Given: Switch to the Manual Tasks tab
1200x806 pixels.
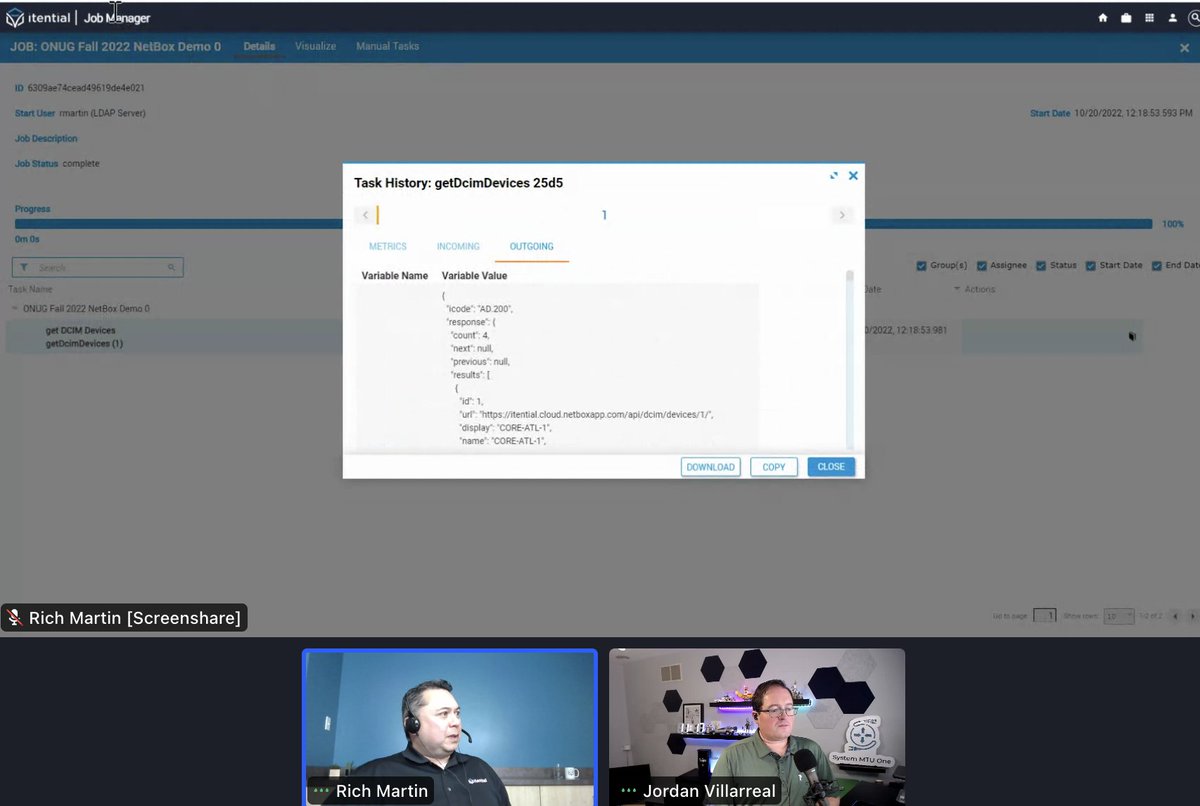Looking at the screenshot, I should [387, 47].
